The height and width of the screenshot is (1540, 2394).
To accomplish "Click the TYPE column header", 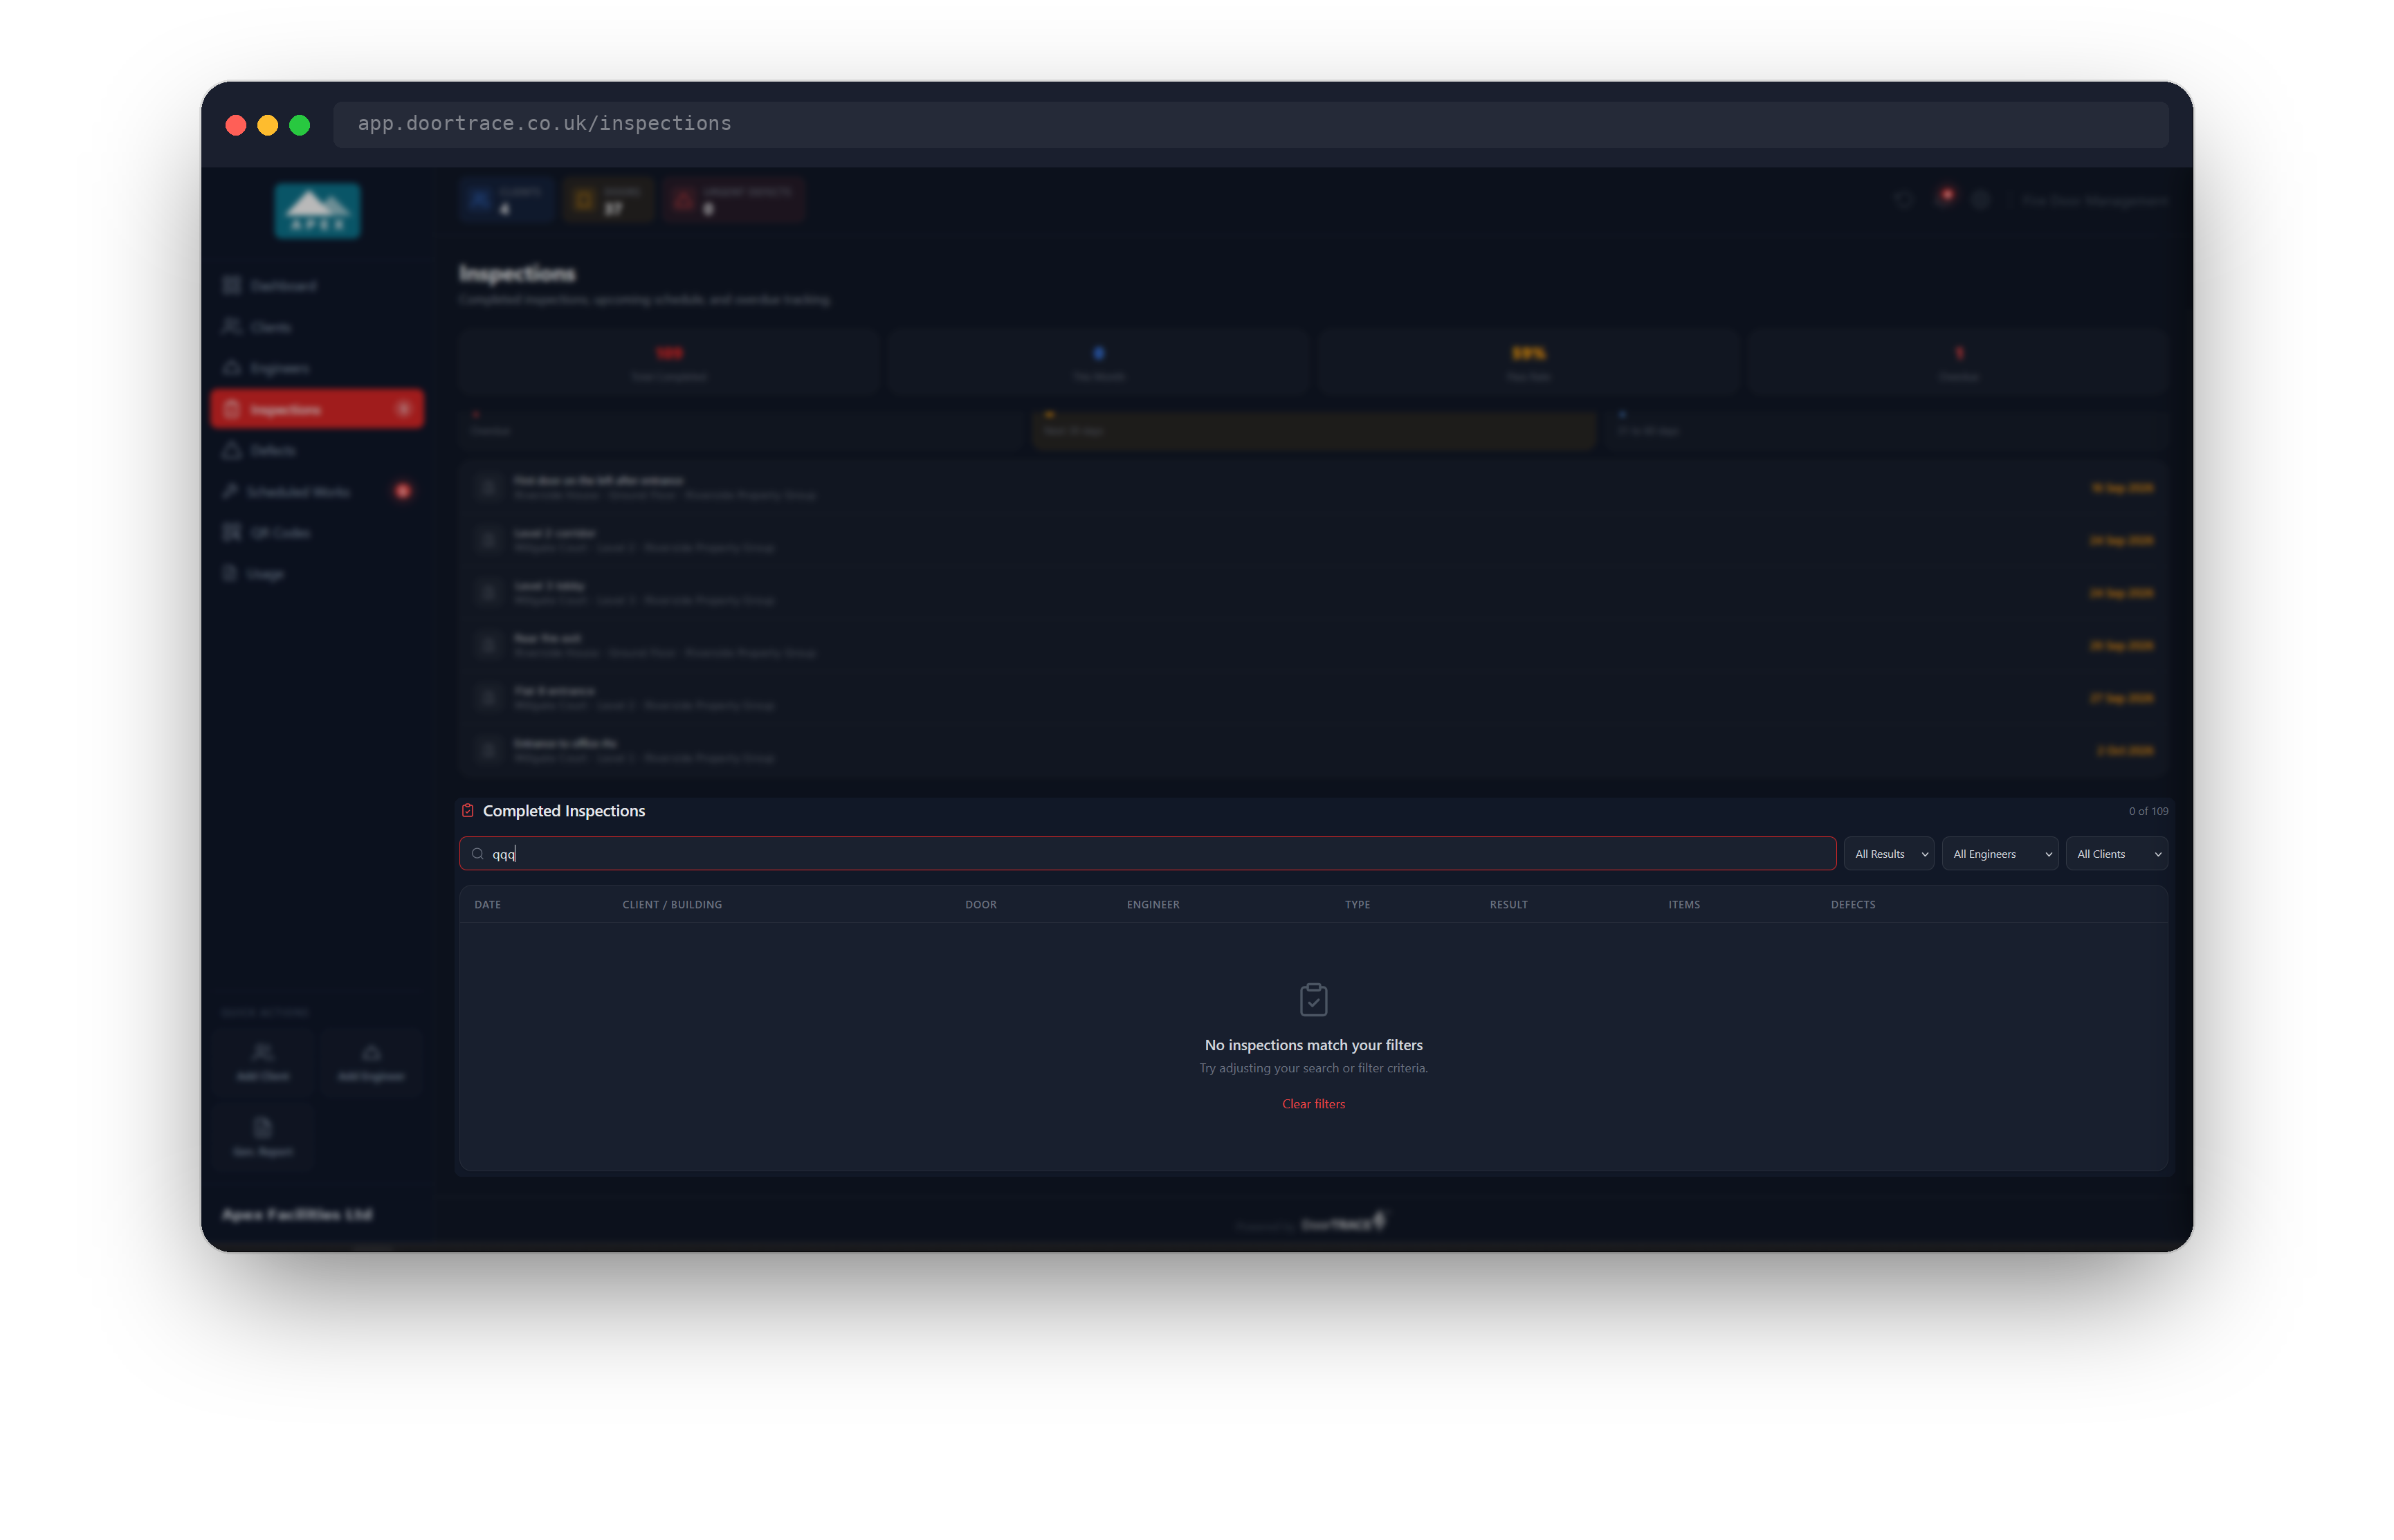I will [x=1357, y=905].
